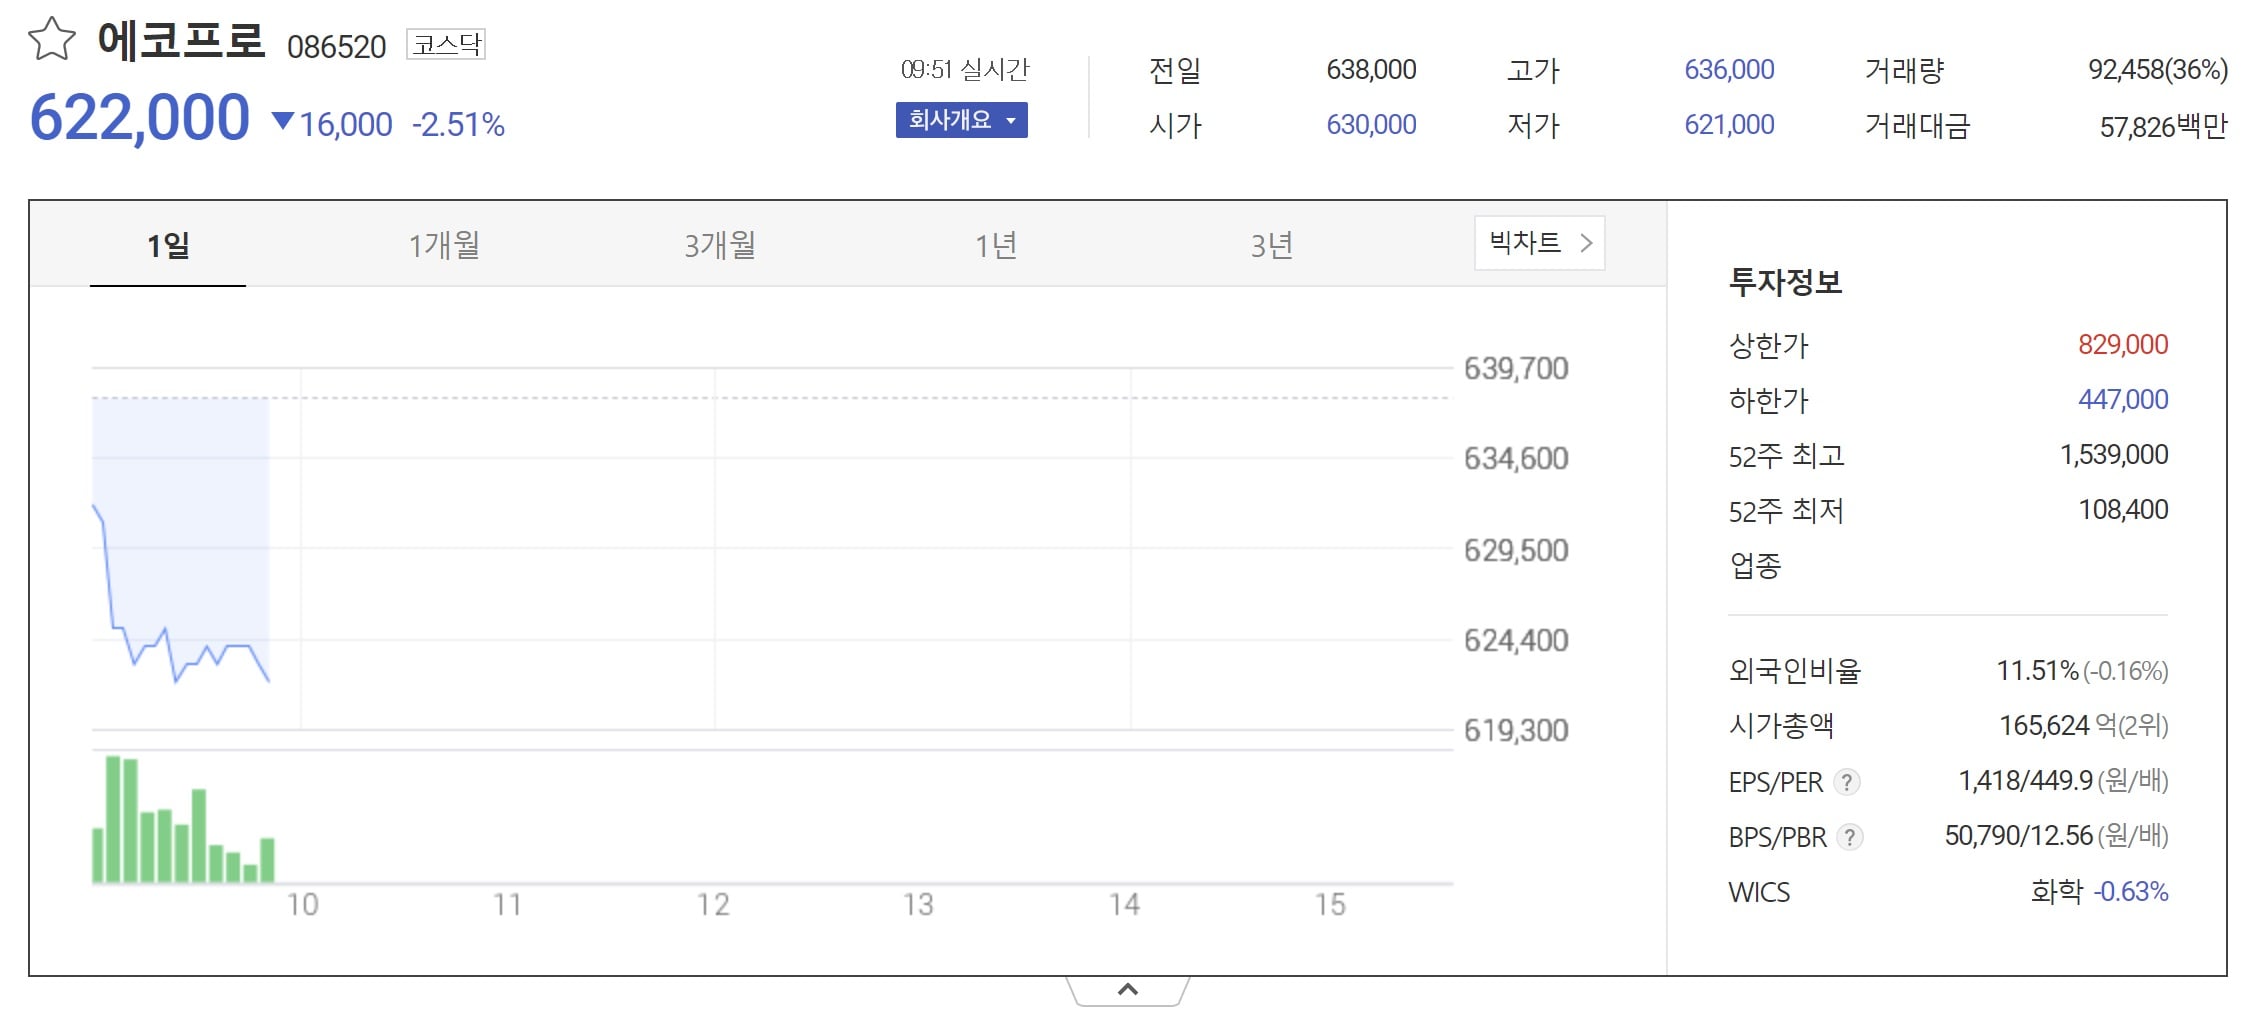Show the 1년 chart tab
This screenshot has width=2264, height=1019.
[x=996, y=245]
